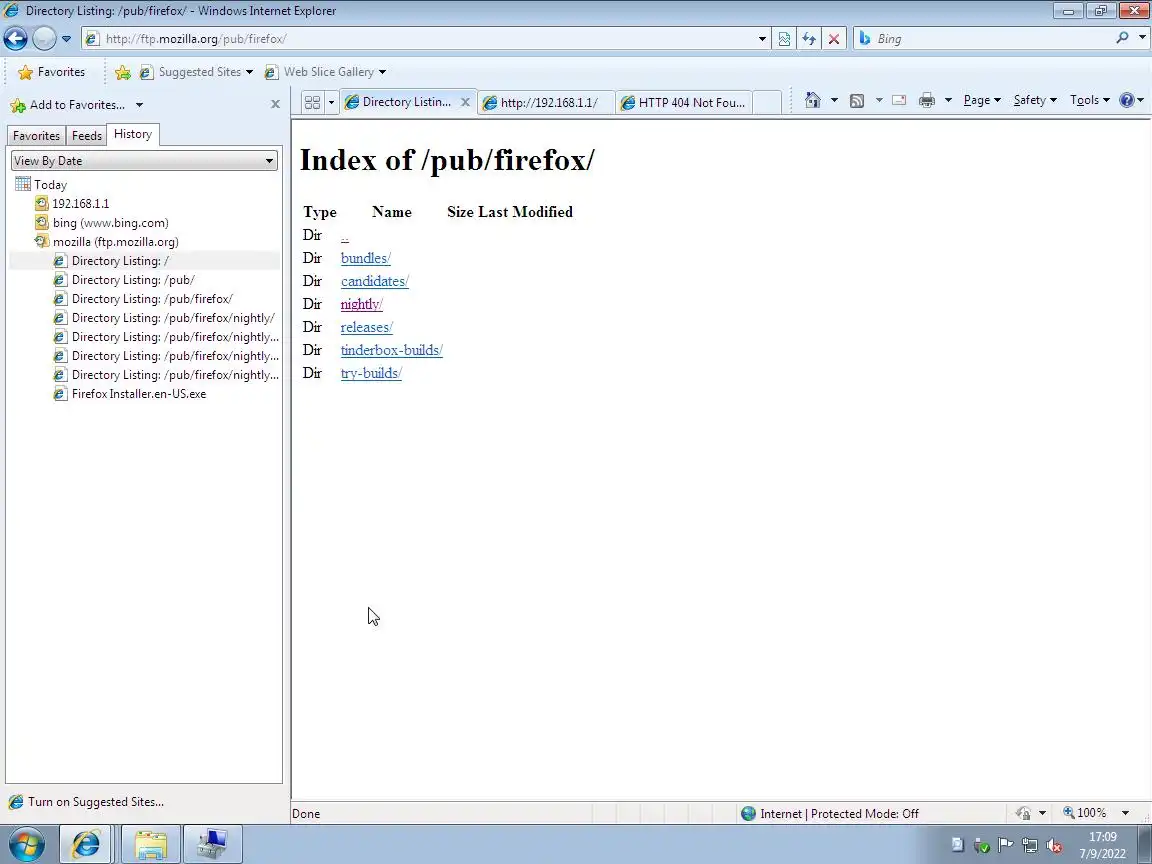Open the 192.168.1.1 history folder

(73, 204)
